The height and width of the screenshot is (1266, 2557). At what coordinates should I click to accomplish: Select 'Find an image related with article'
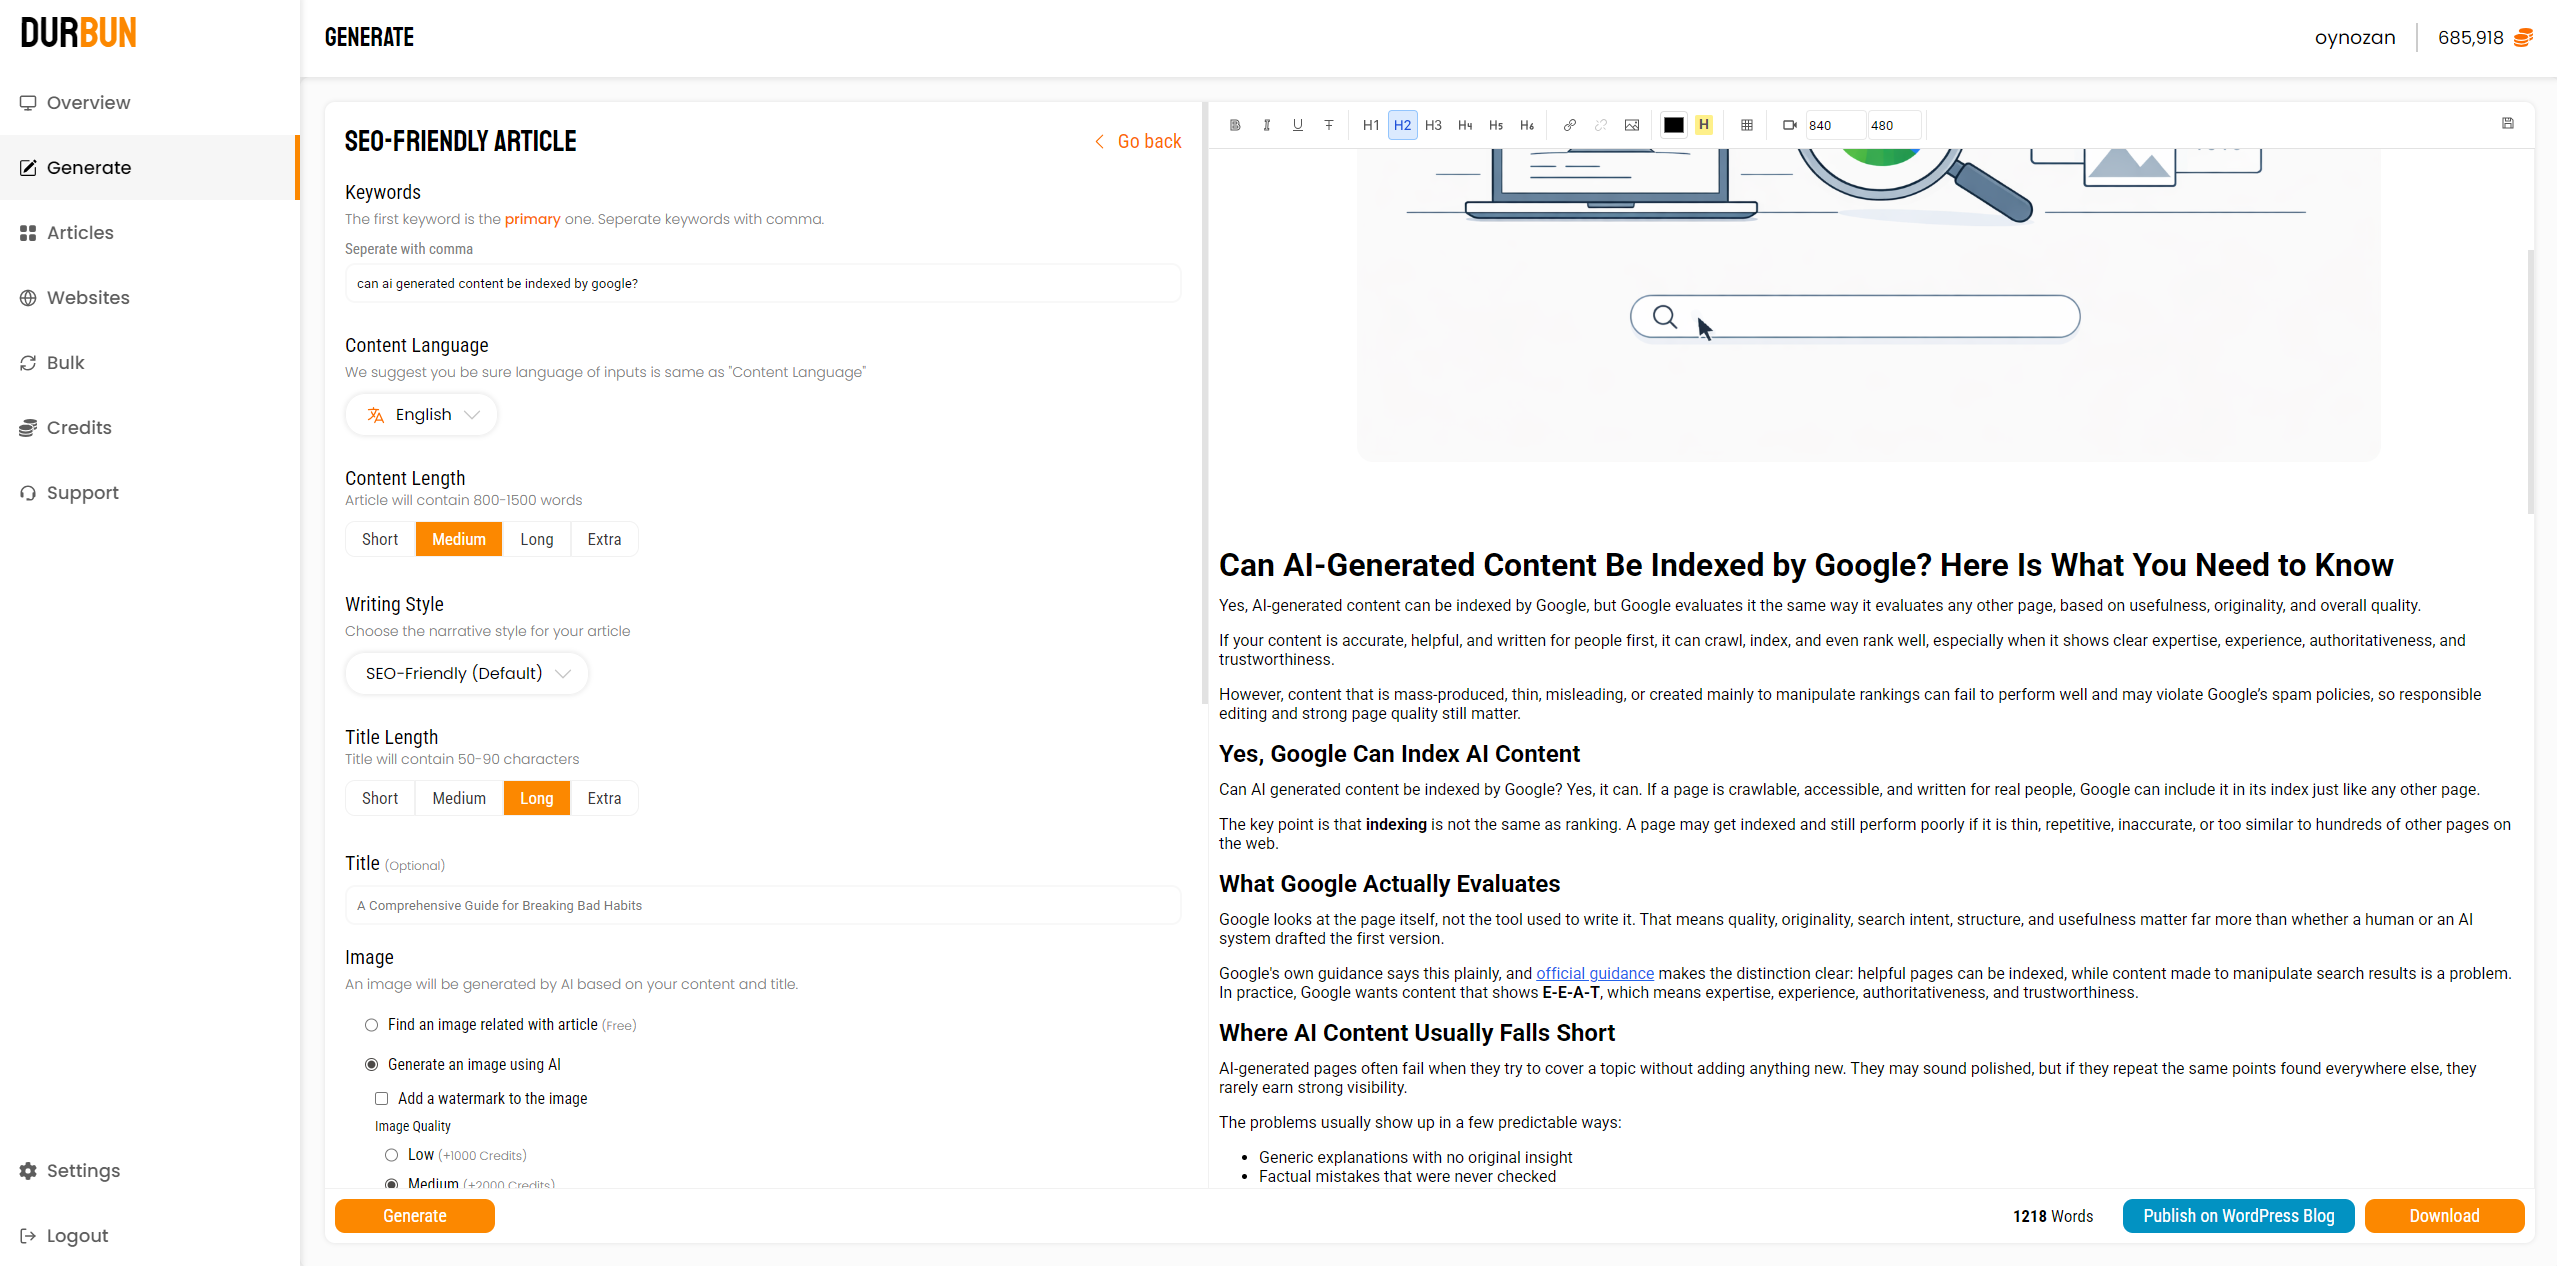[371, 1024]
